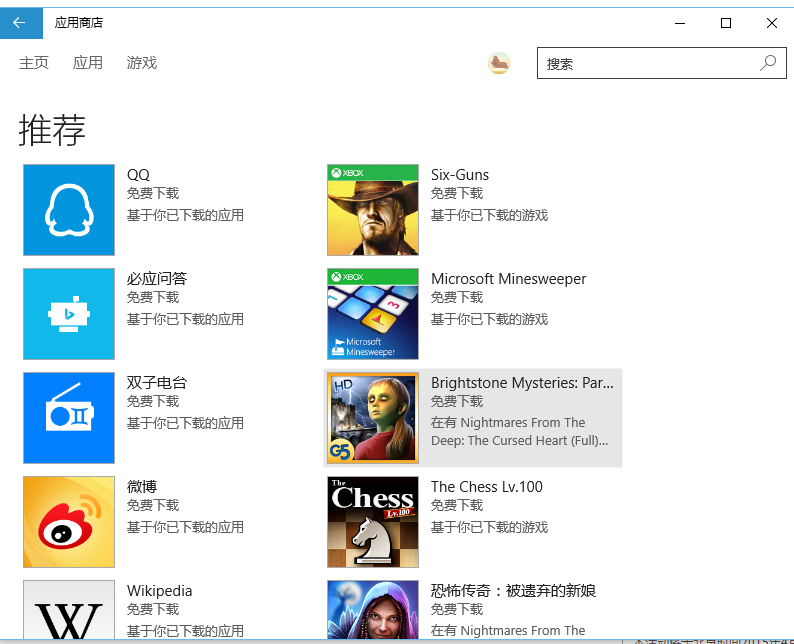Open the Six-Guns cowboy thumbnail
This screenshot has width=794, height=644.
(x=373, y=210)
